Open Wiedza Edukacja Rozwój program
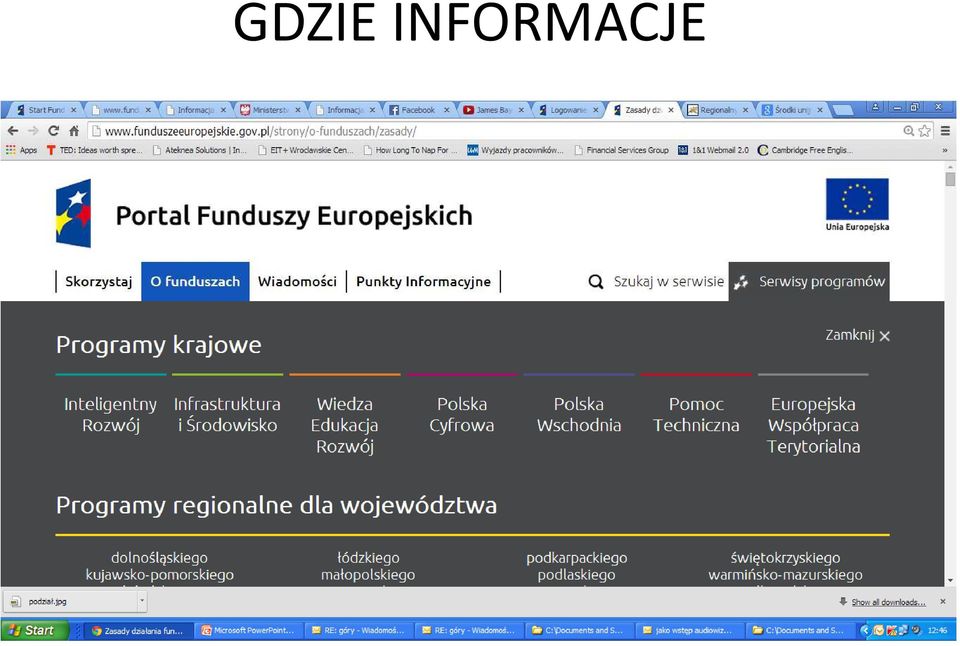 click(x=345, y=426)
